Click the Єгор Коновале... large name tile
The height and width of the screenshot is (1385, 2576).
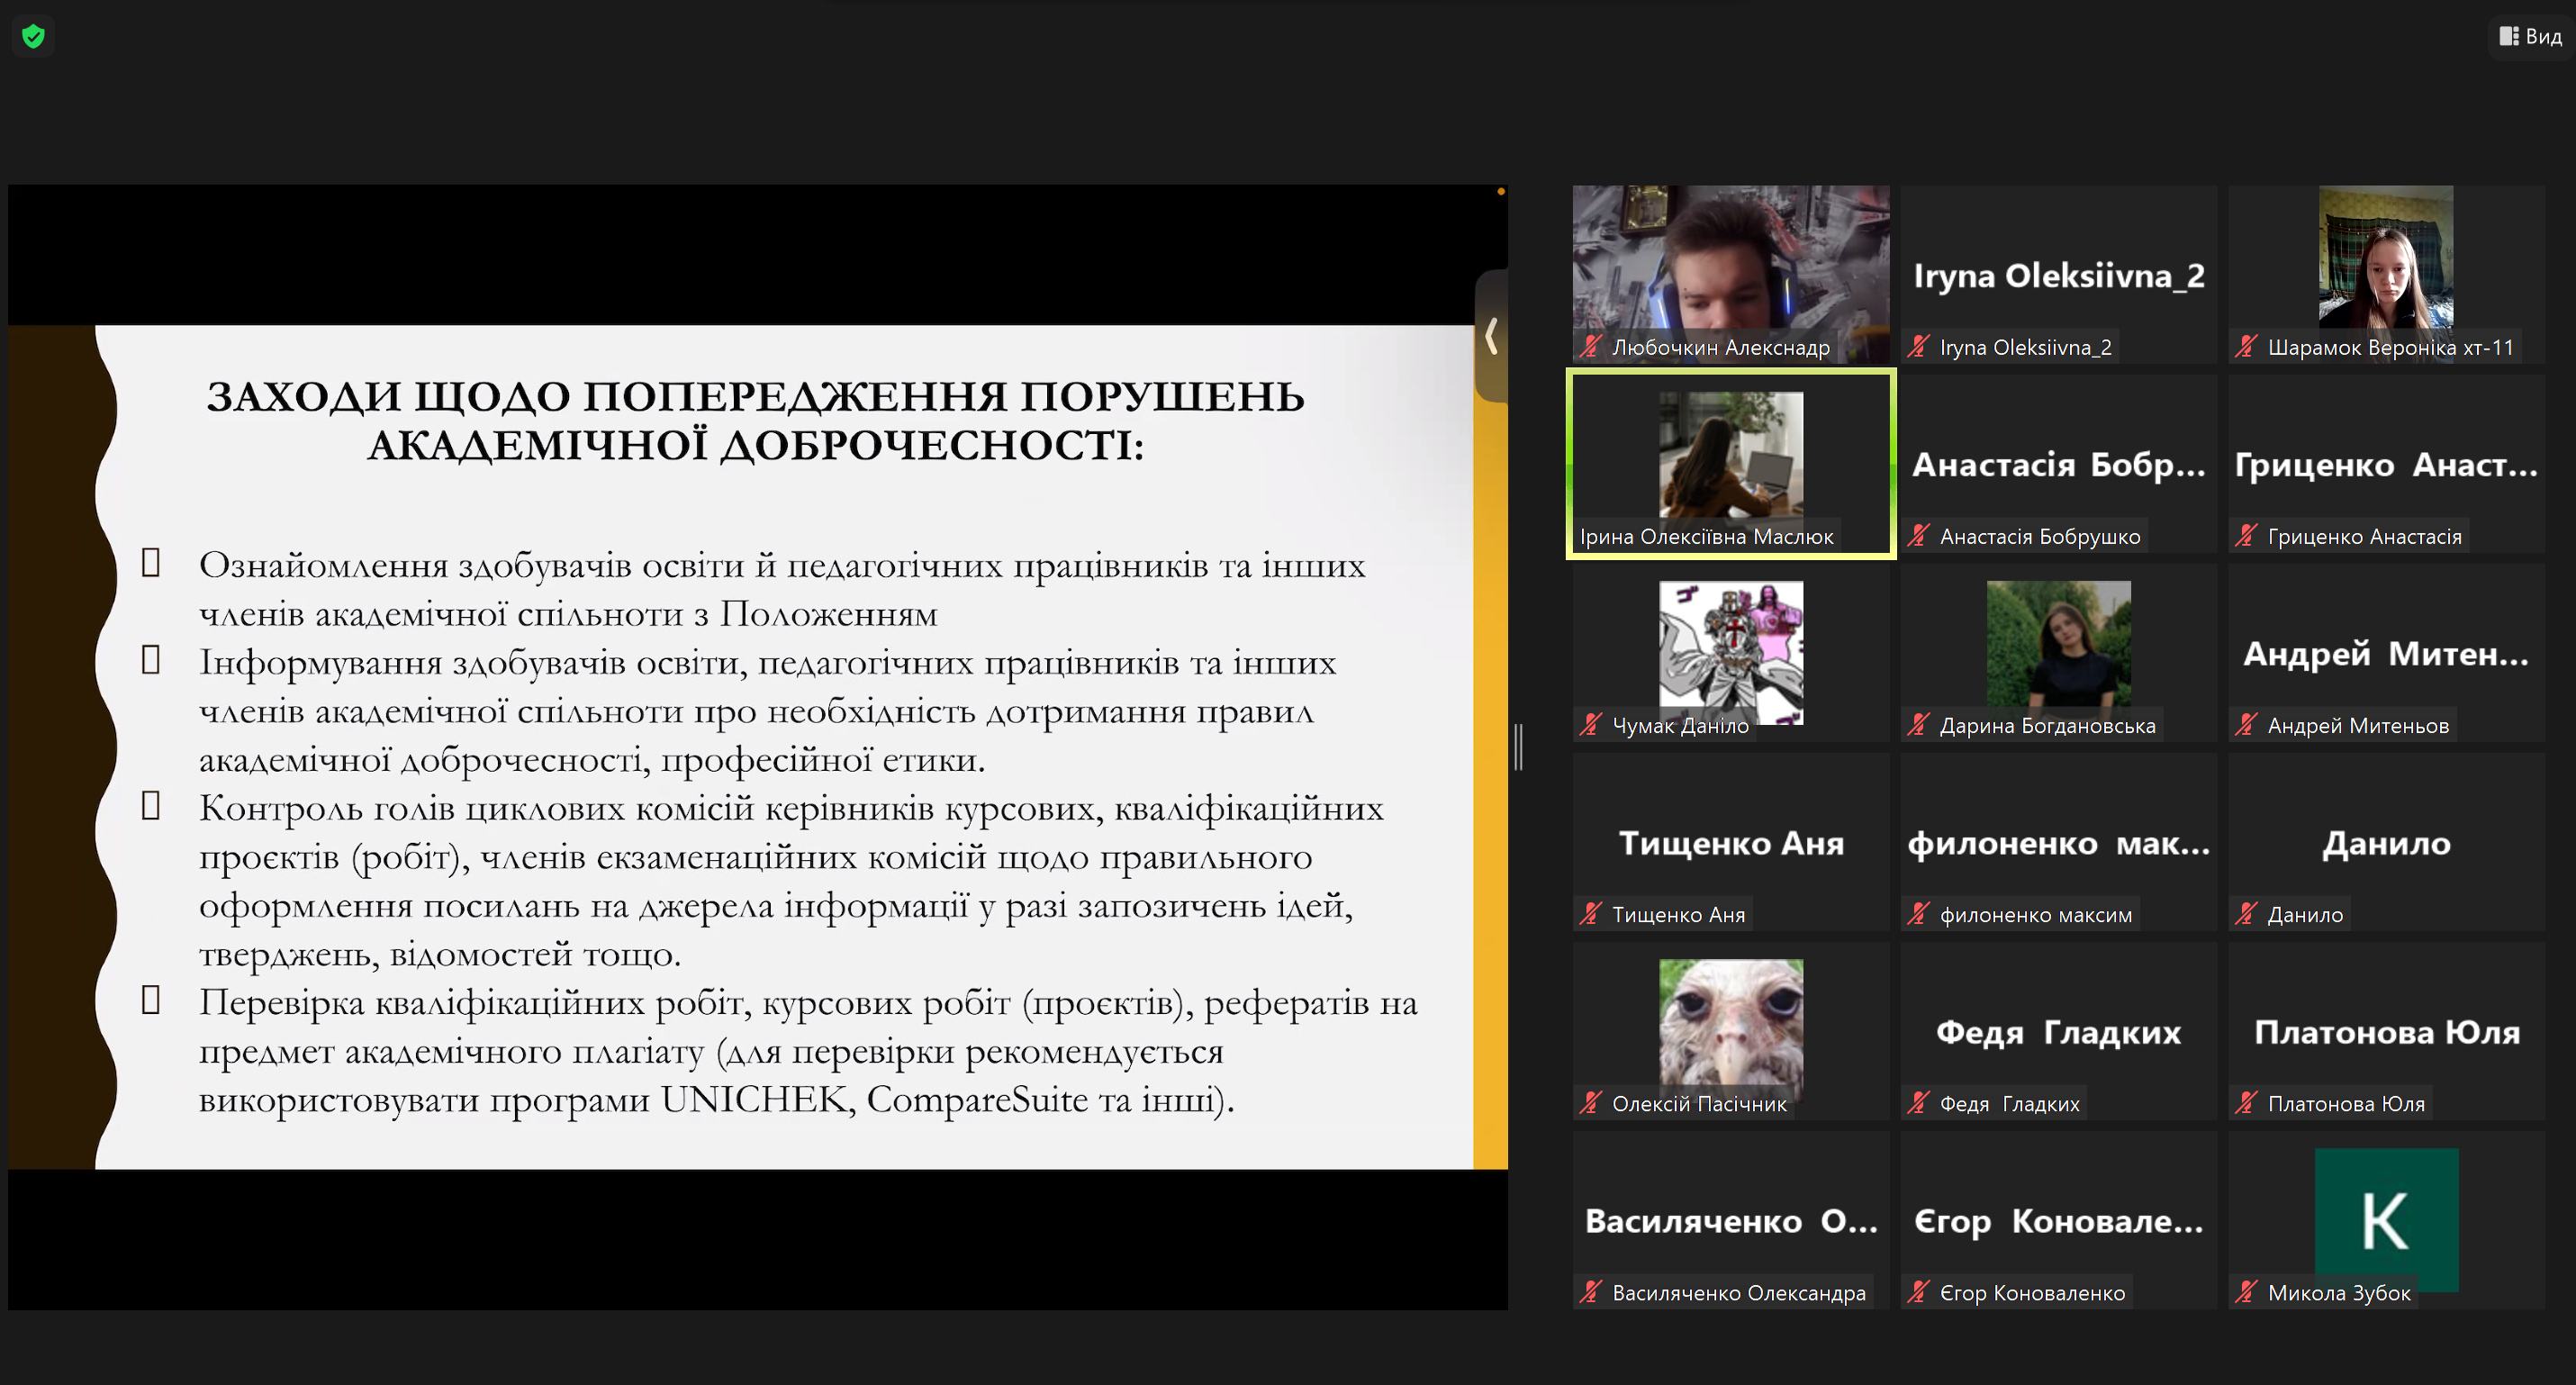pos(2059,1220)
